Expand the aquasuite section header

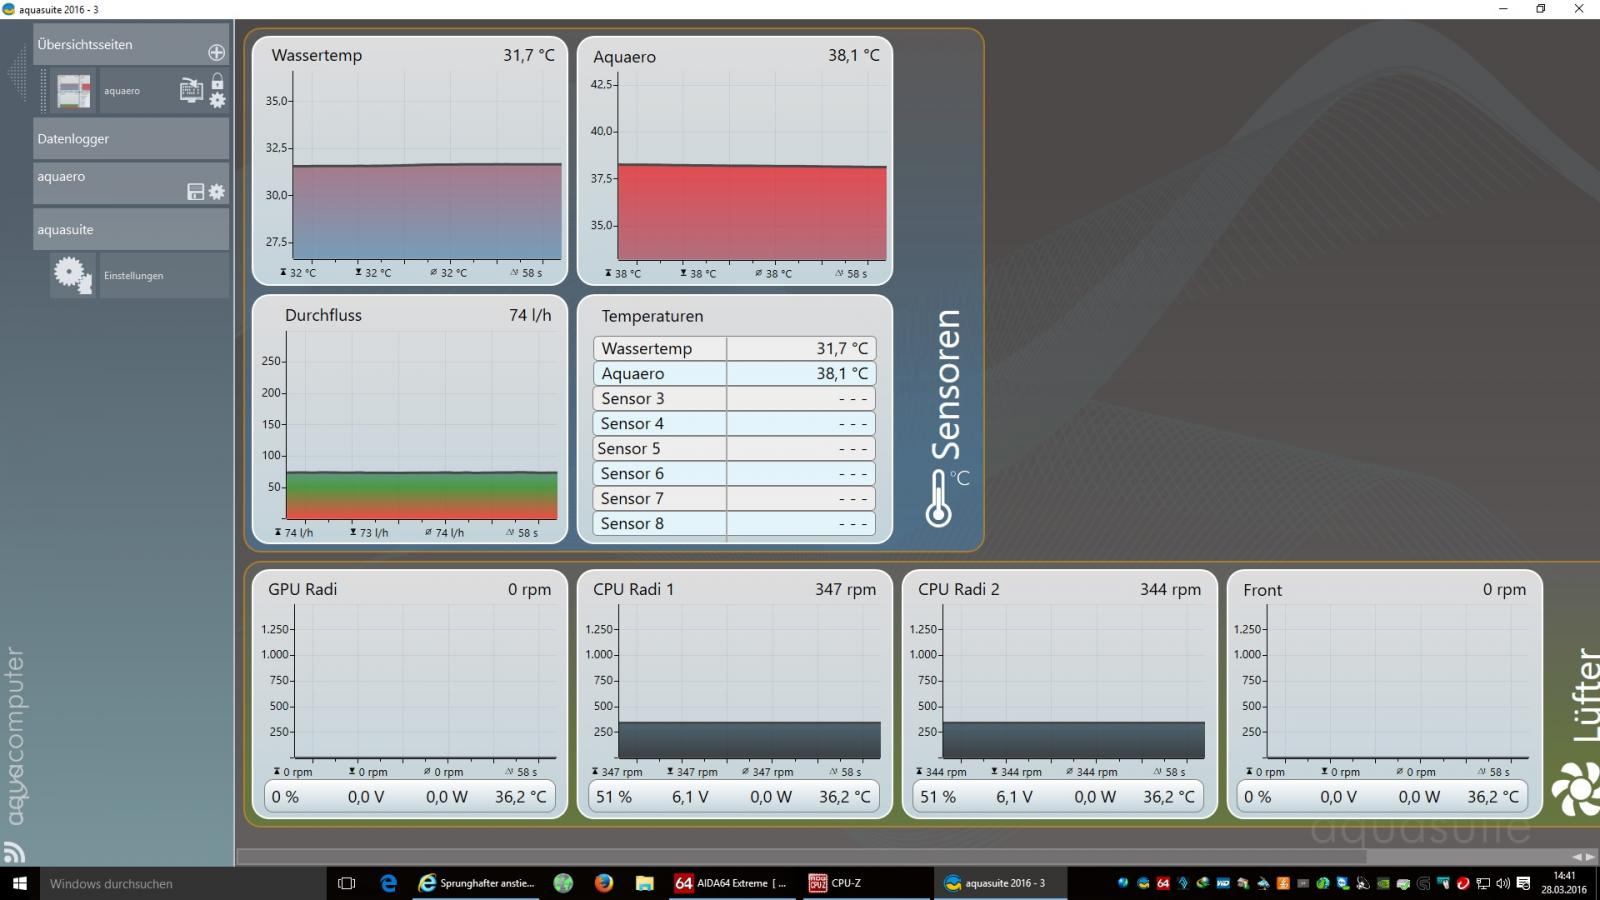point(131,229)
